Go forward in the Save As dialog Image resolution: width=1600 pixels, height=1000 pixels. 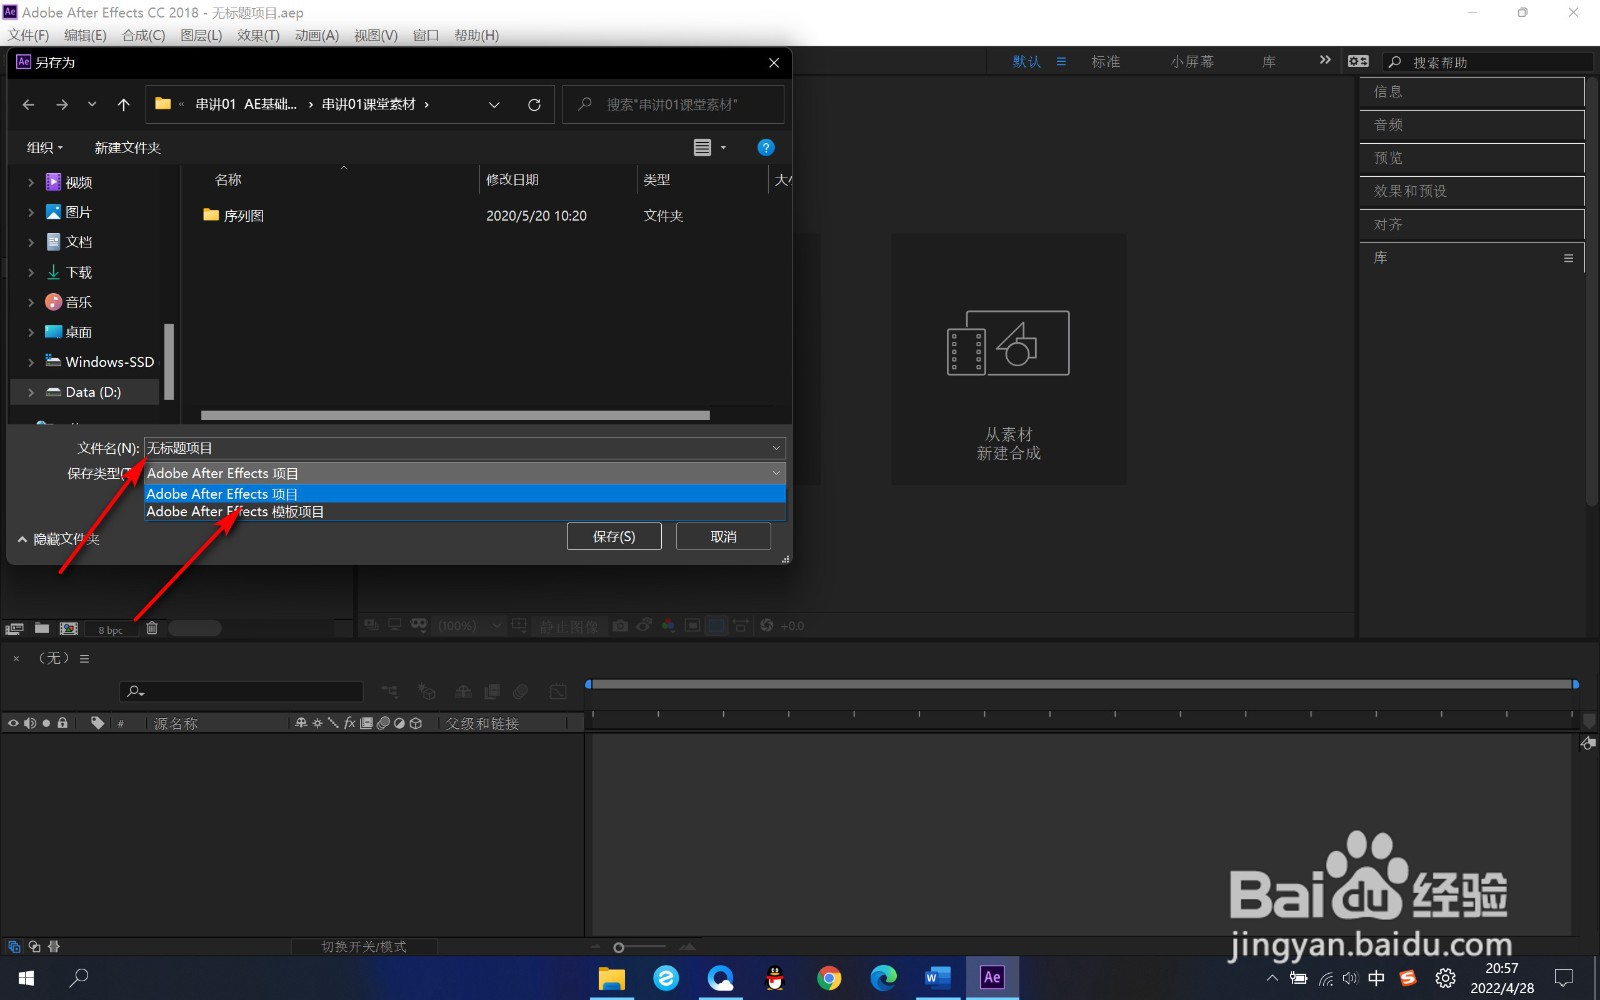[x=62, y=104]
